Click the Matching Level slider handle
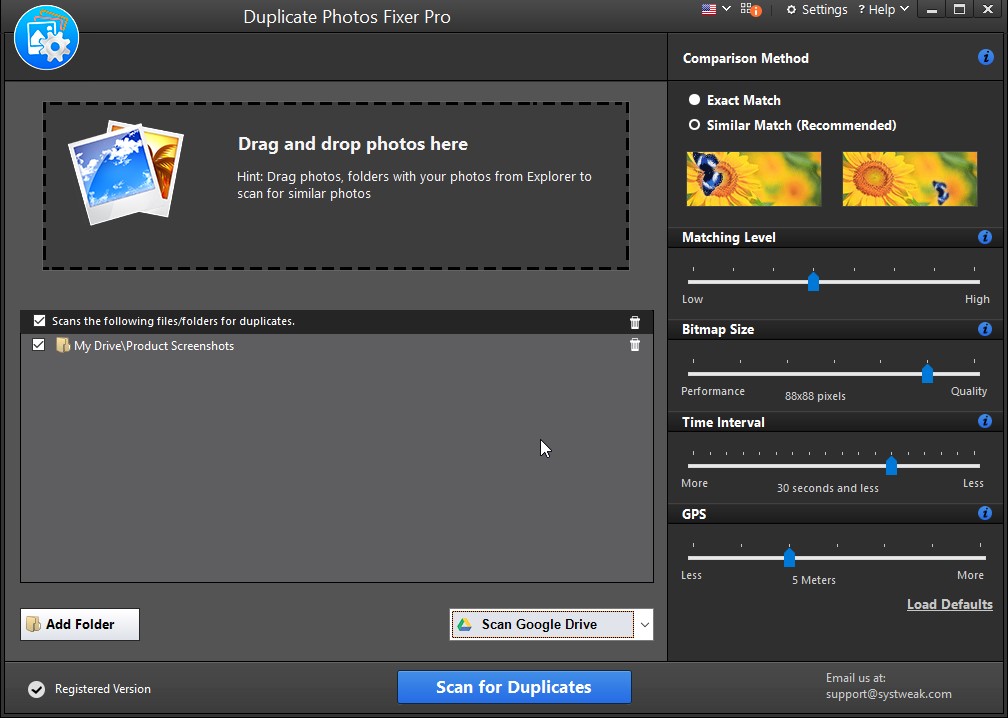This screenshot has height=718, width=1008. tap(813, 282)
